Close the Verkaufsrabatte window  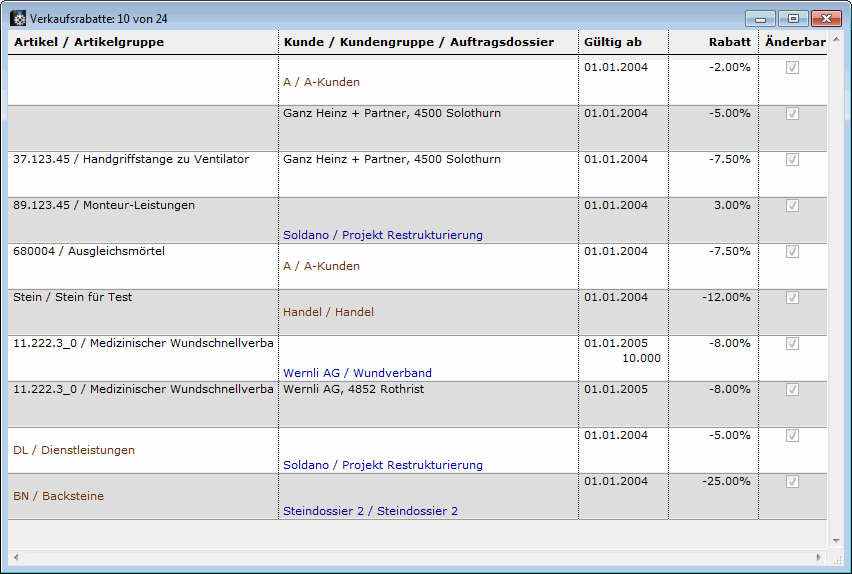coord(825,19)
